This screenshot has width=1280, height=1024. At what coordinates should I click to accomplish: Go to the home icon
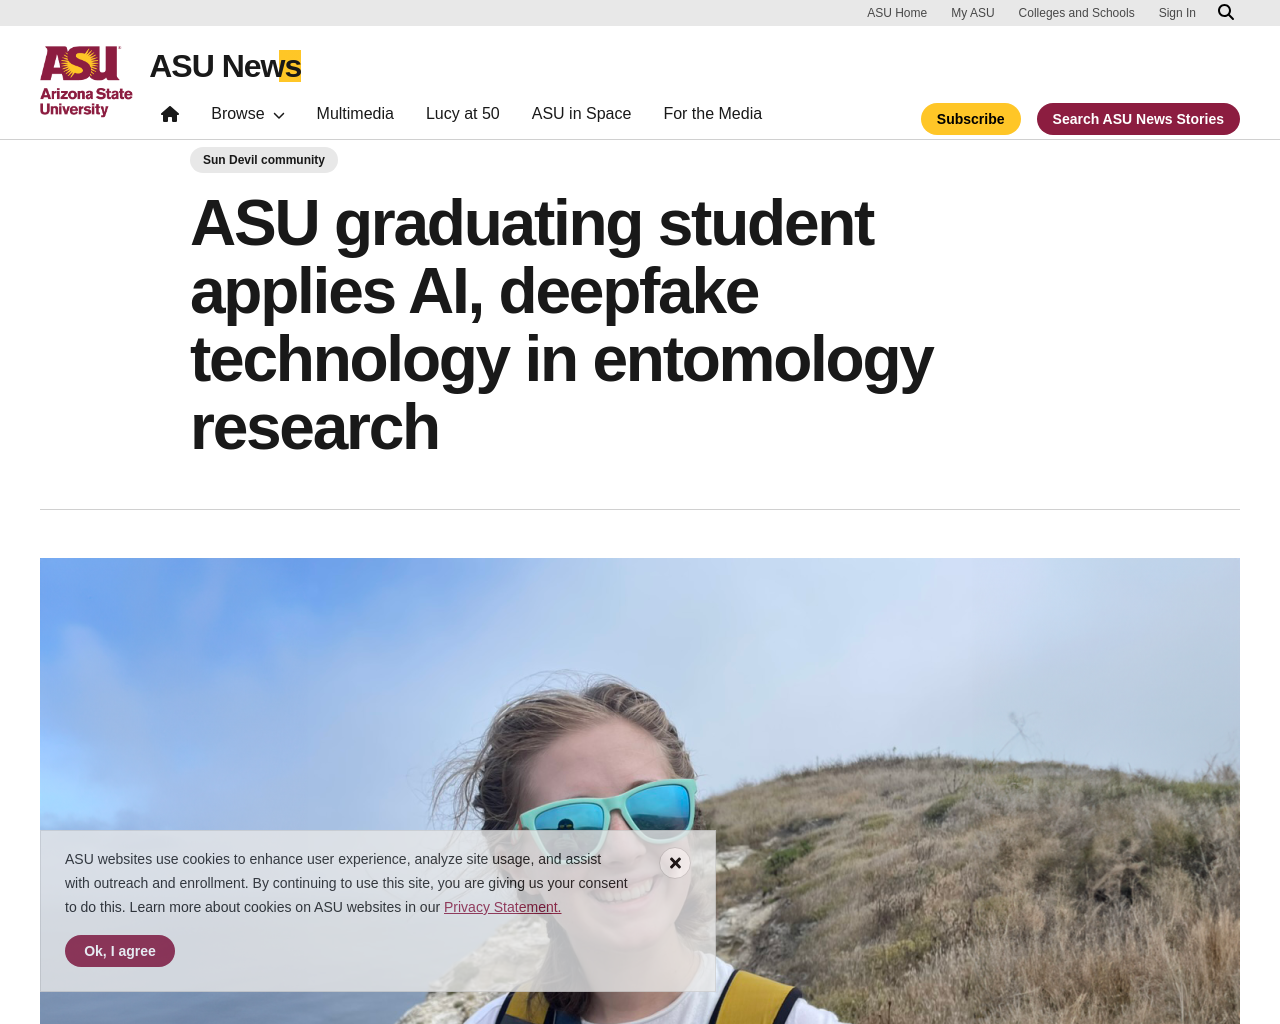170,114
